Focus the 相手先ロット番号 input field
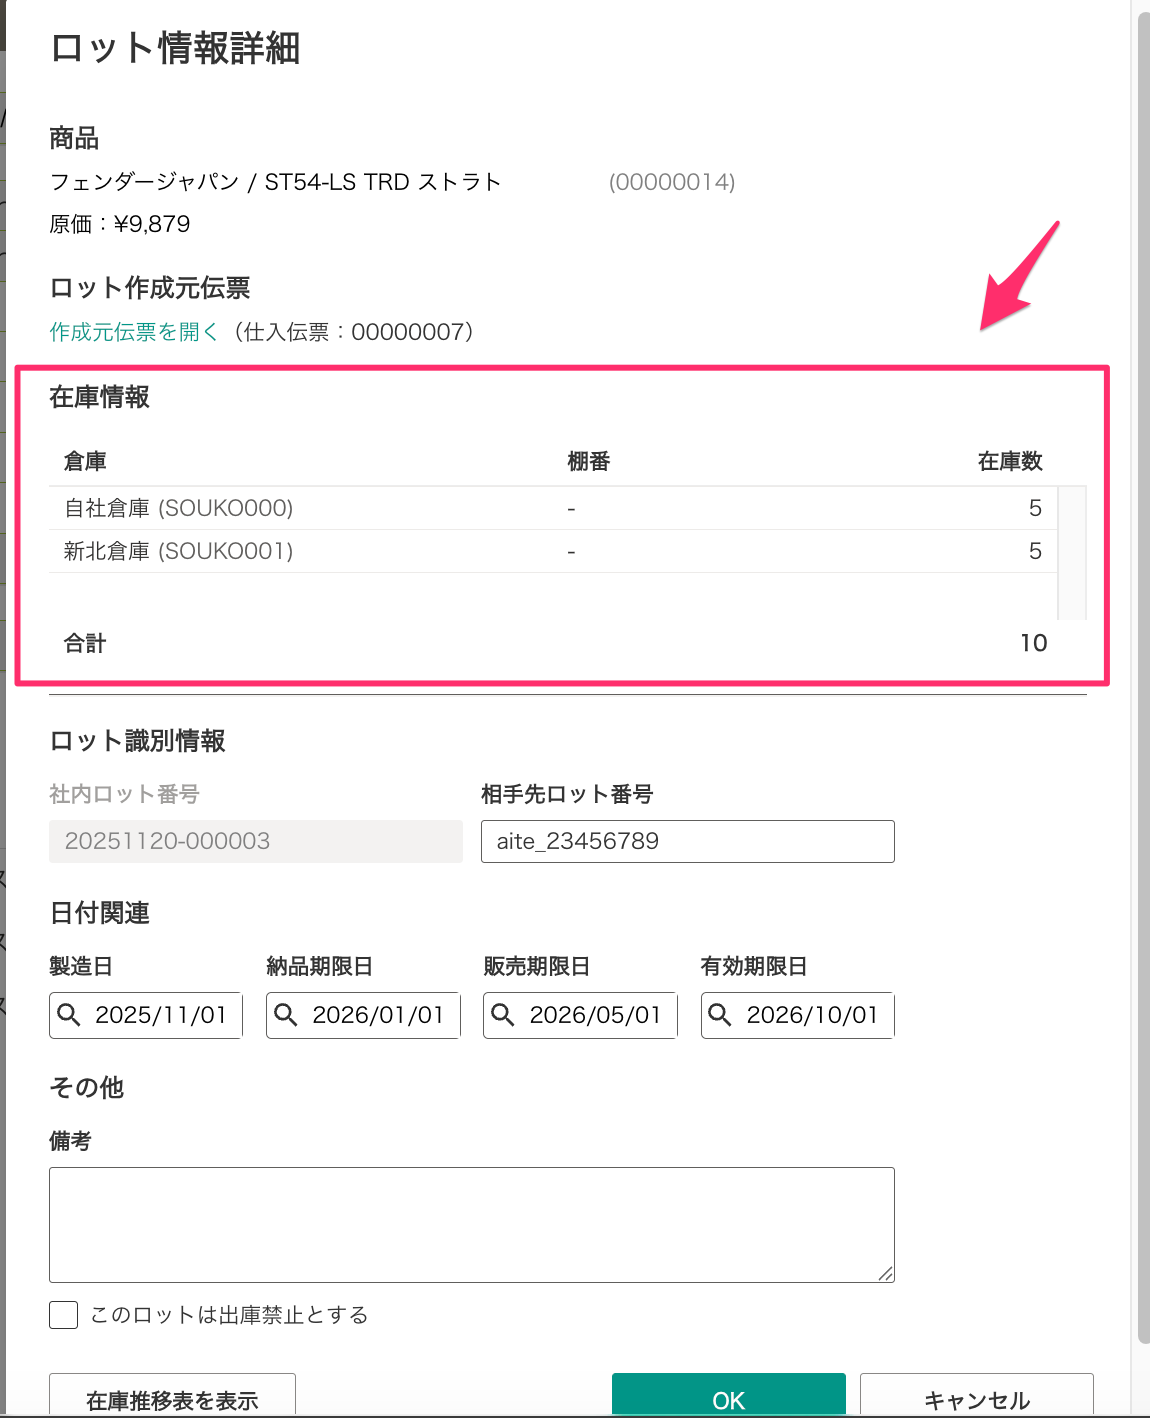Image resolution: width=1150 pixels, height=1418 pixels. pos(688,841)
